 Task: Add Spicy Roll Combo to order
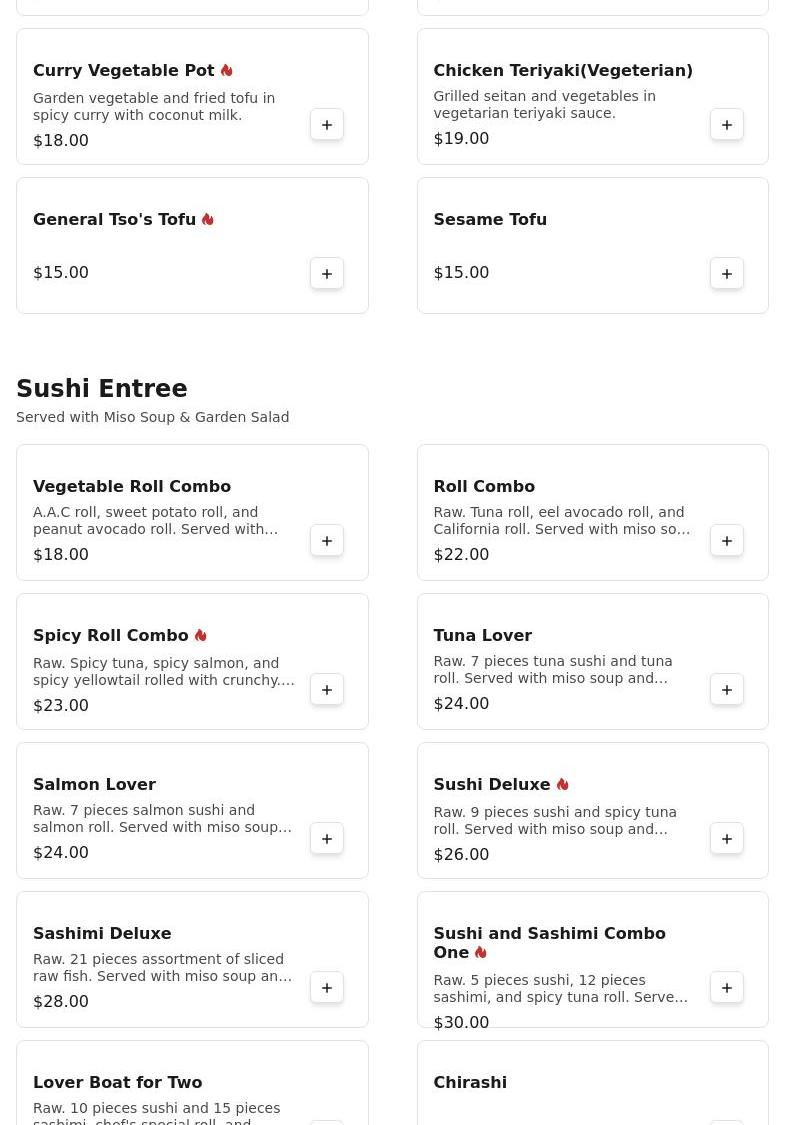coord(327,690)
